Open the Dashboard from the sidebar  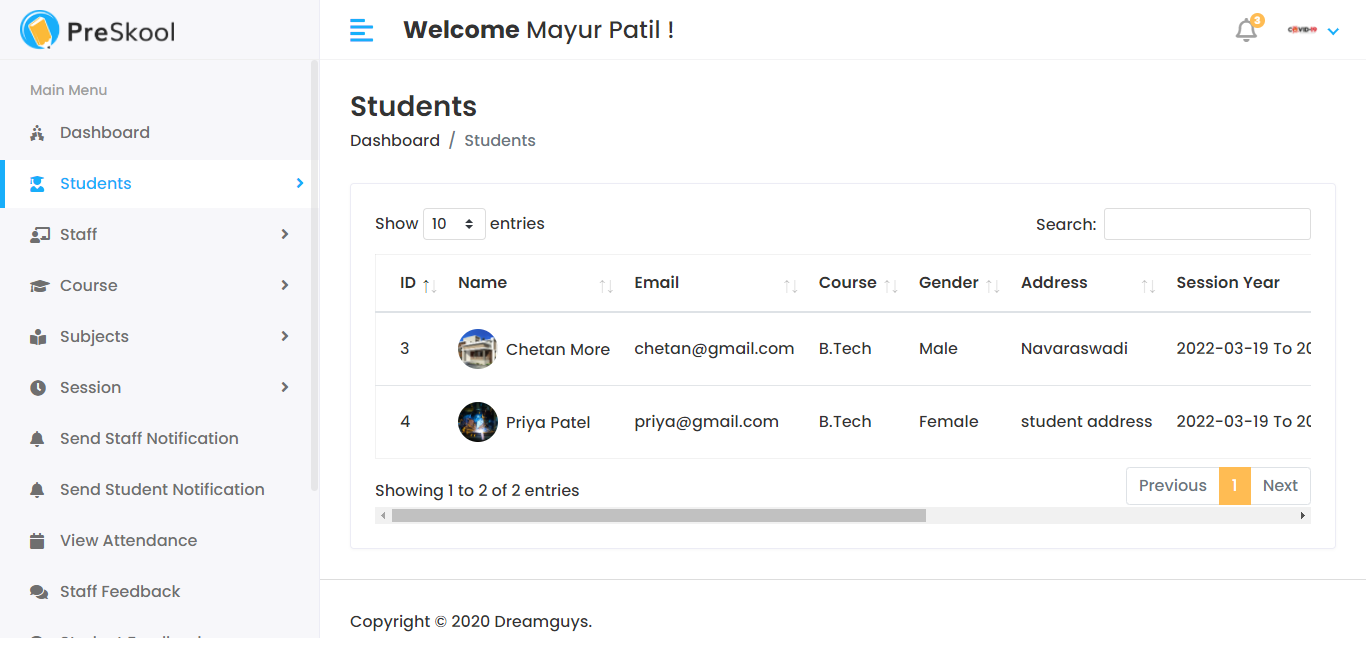click(104, 132)
